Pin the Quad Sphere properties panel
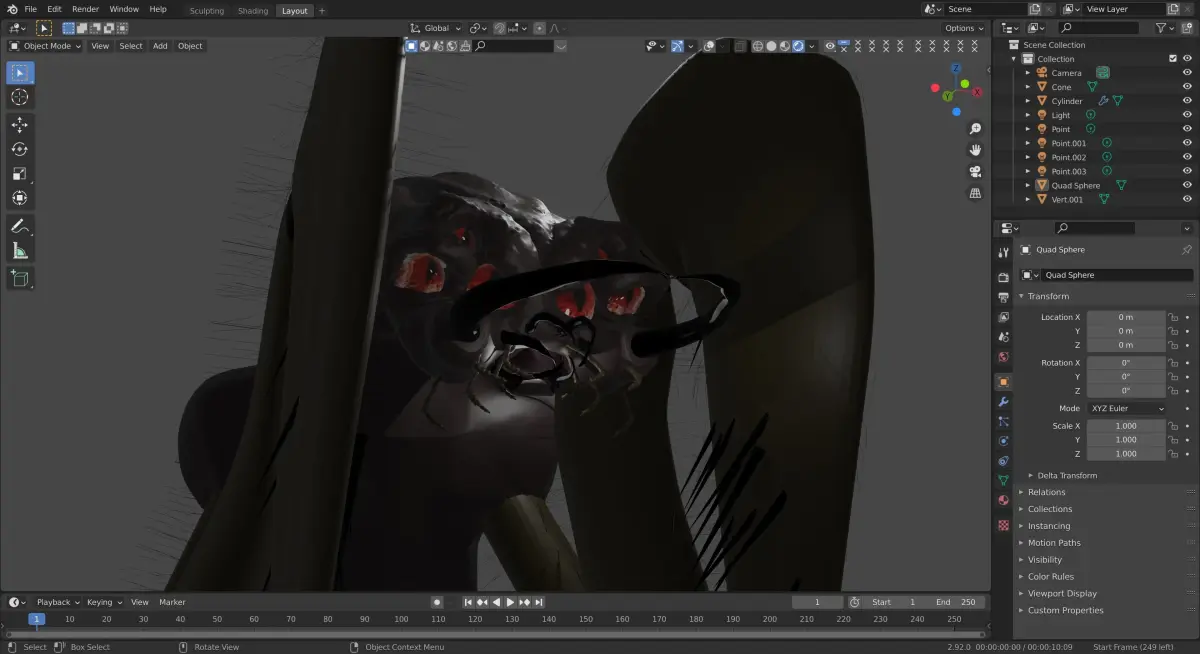This screenshot has height=654, width=1200. click(1187, 250)
